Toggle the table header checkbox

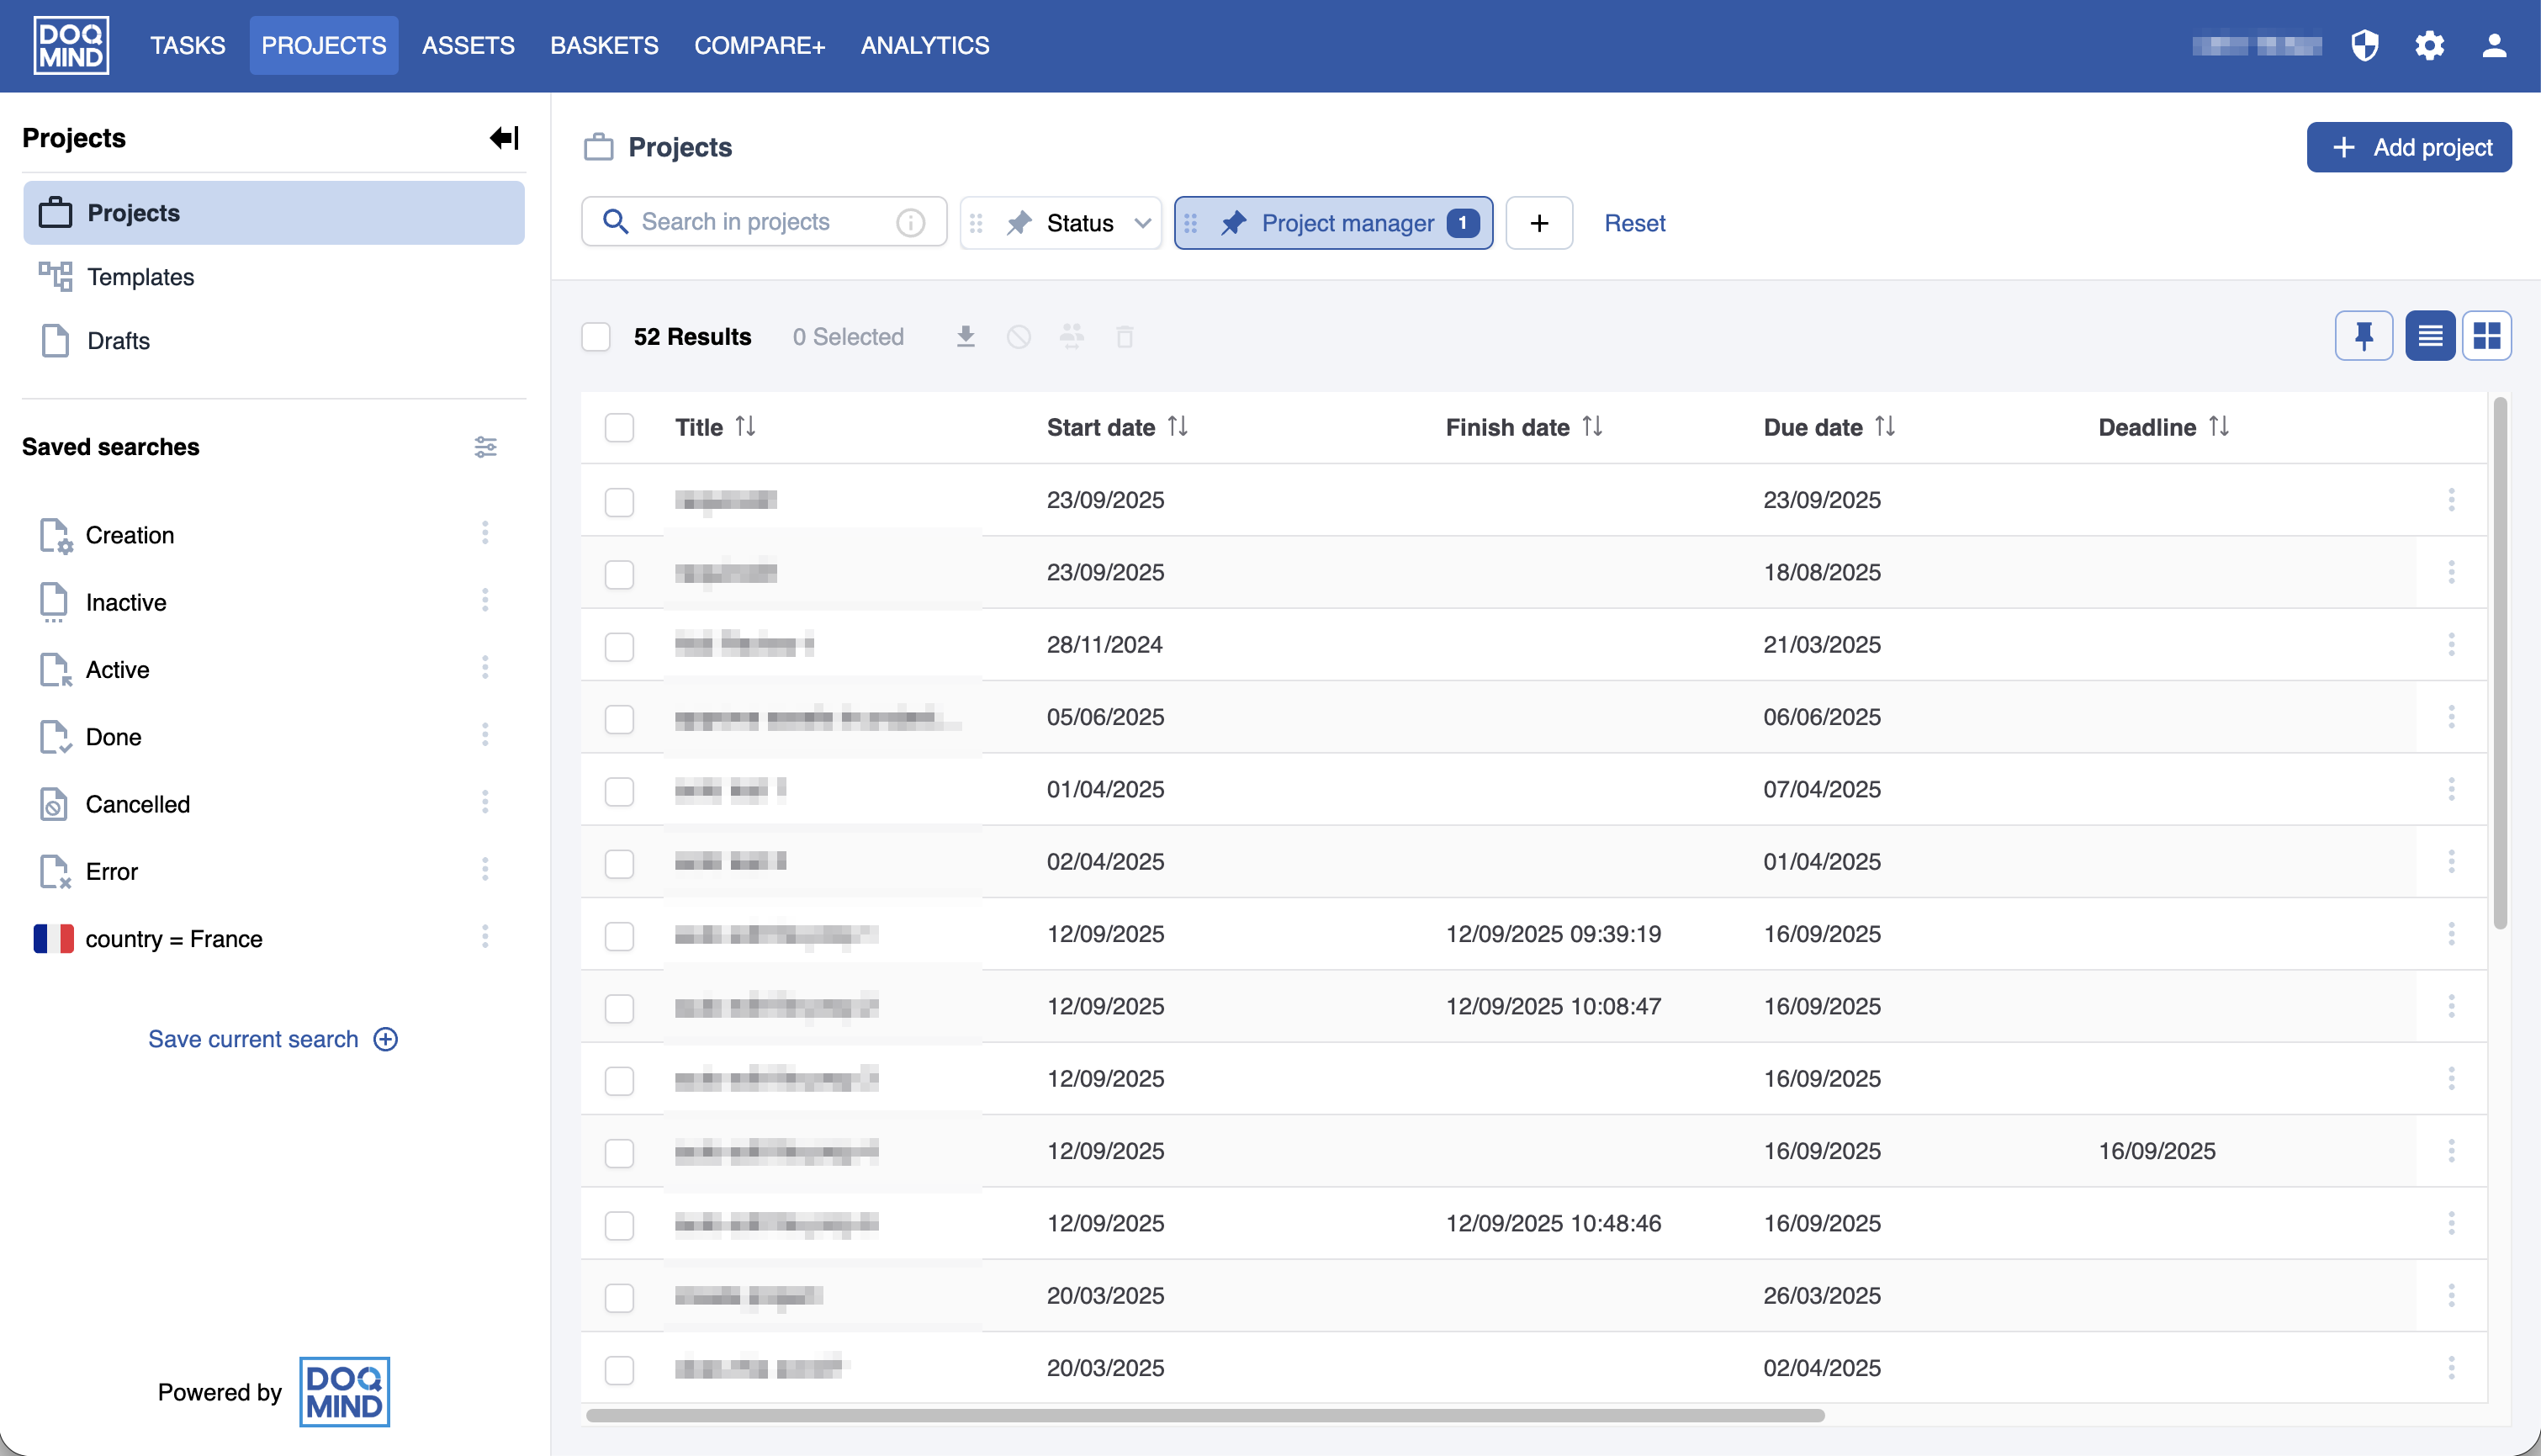619,427
